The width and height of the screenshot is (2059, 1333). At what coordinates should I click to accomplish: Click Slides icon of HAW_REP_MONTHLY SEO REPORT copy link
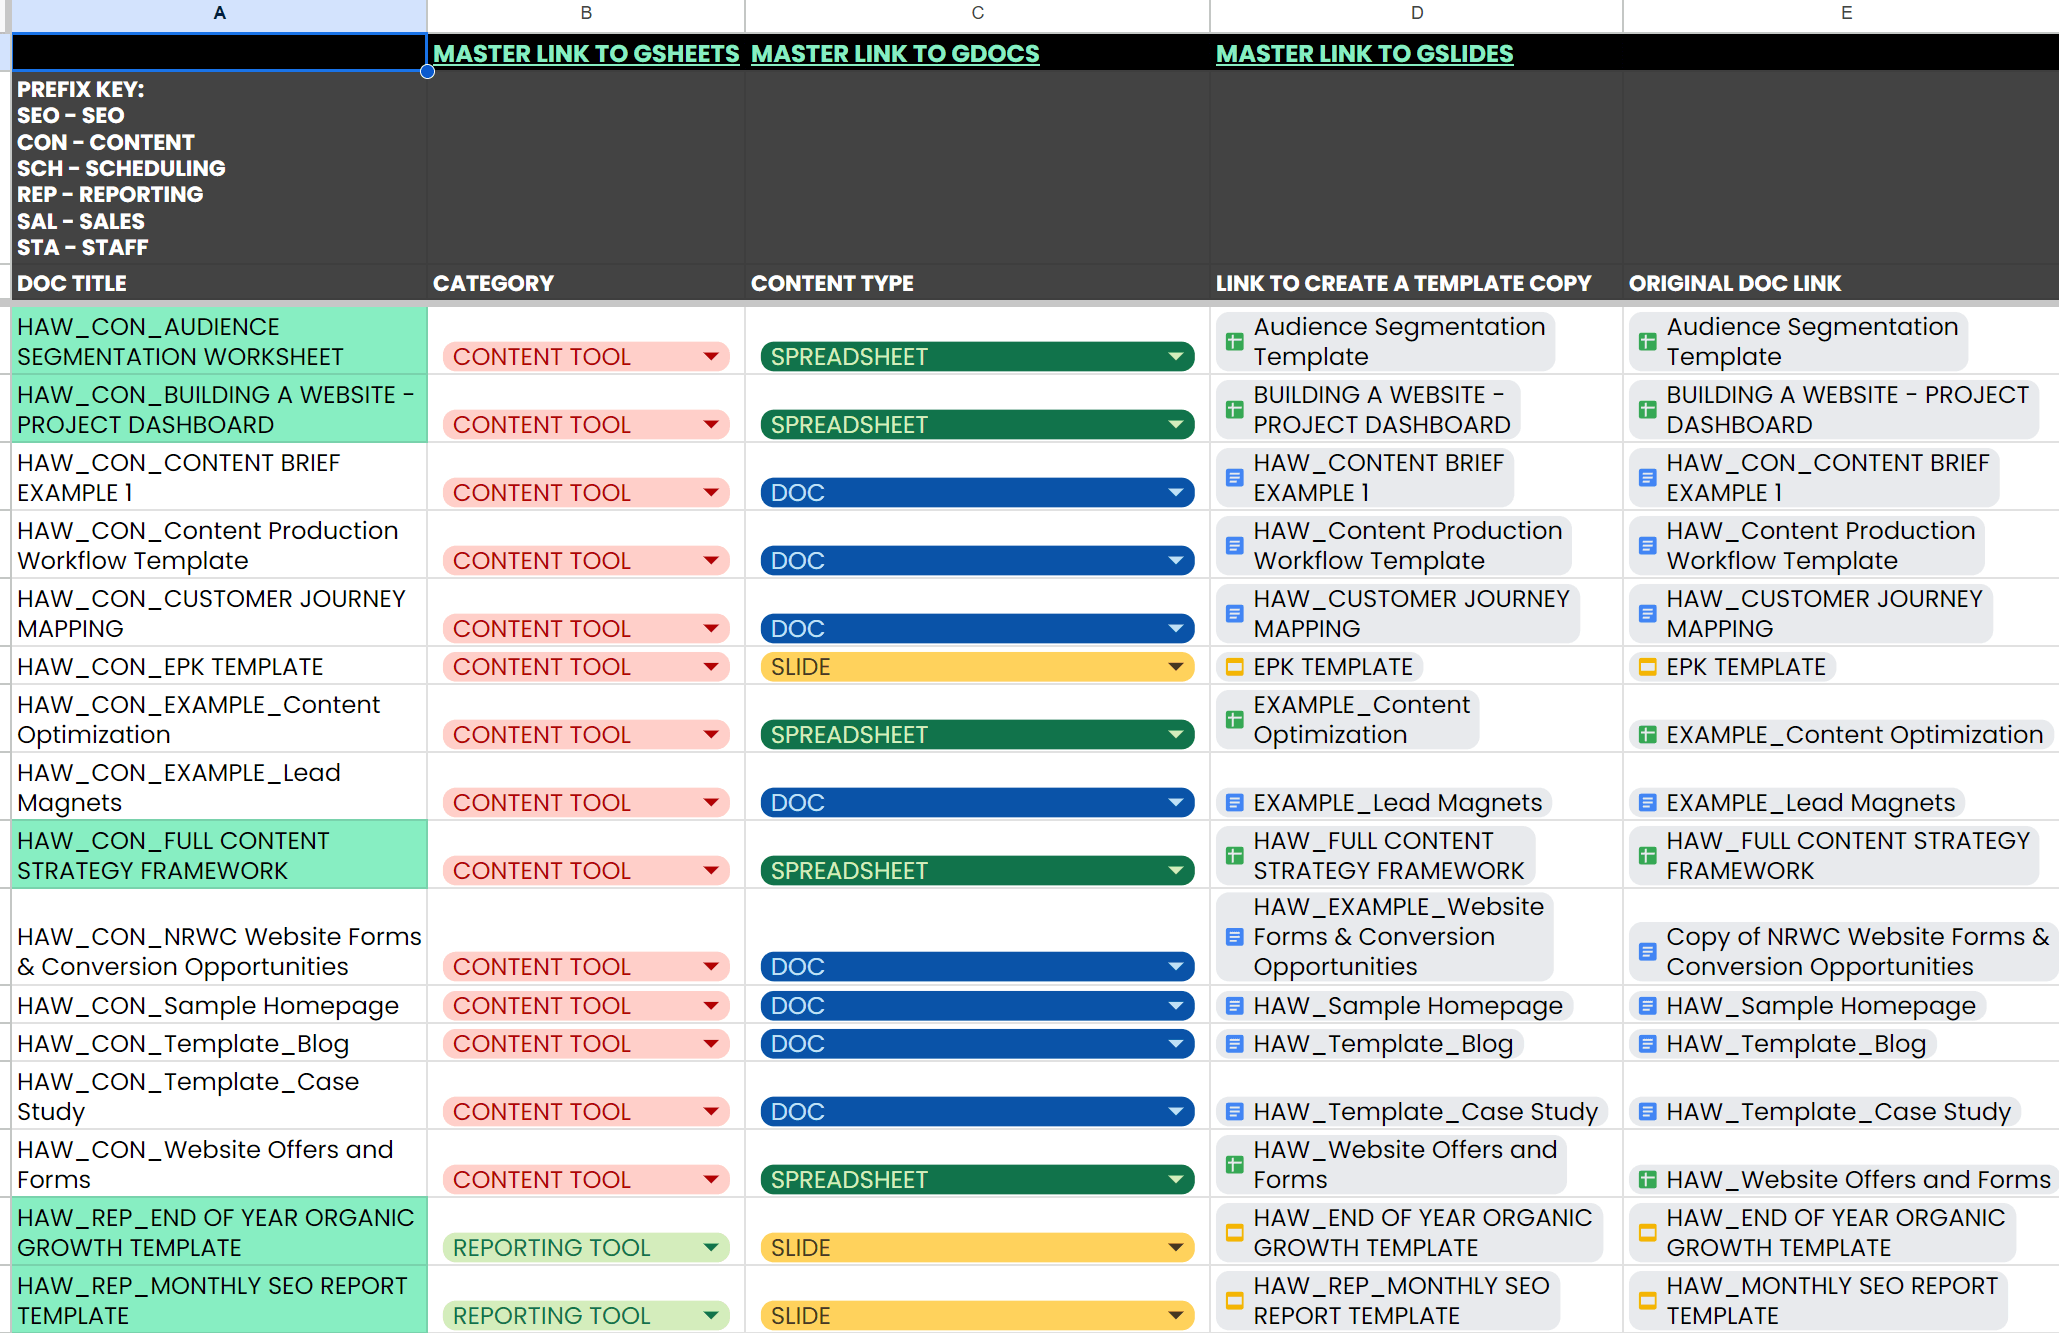tap(1235, 1301)
